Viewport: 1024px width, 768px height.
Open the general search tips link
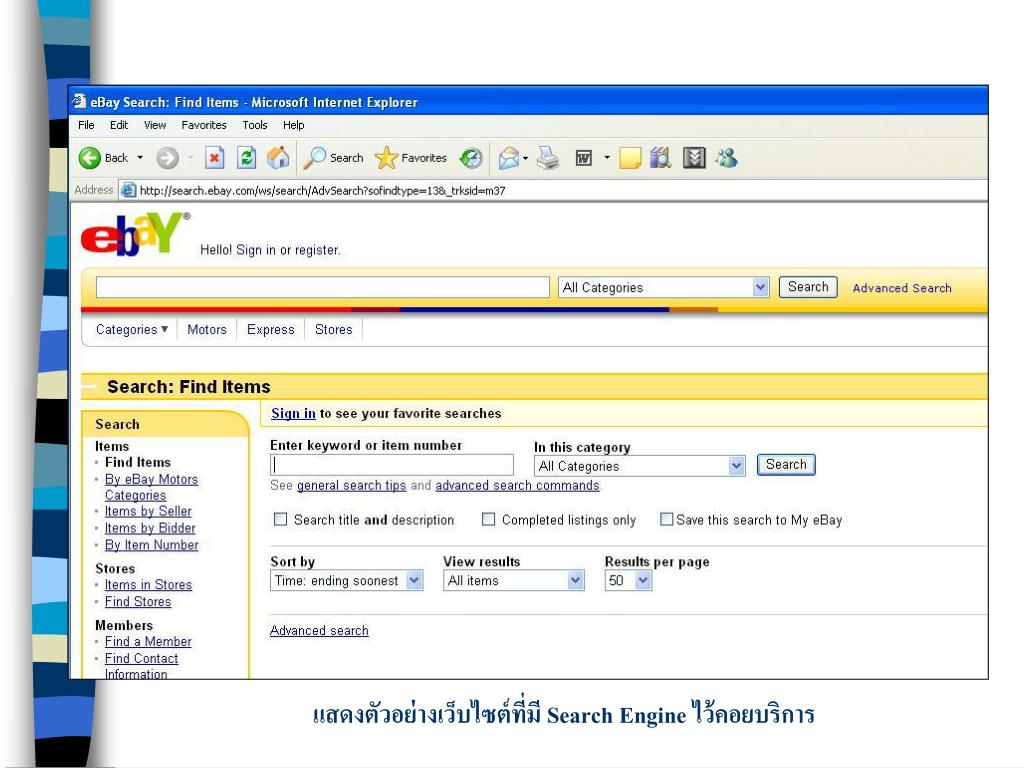pos(351,485)
